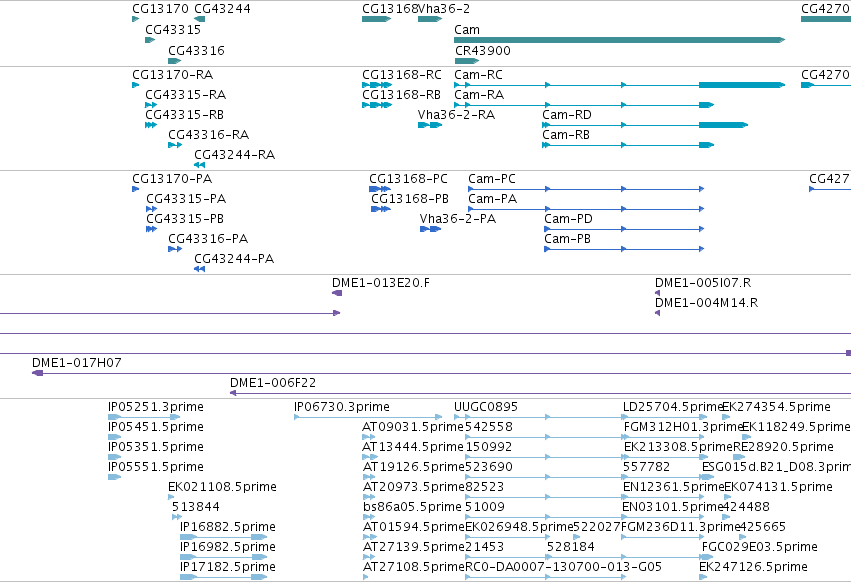This screenshot has height=582, width=851.
Task: Click the CR43900 gene label
Action: (482, 50)
